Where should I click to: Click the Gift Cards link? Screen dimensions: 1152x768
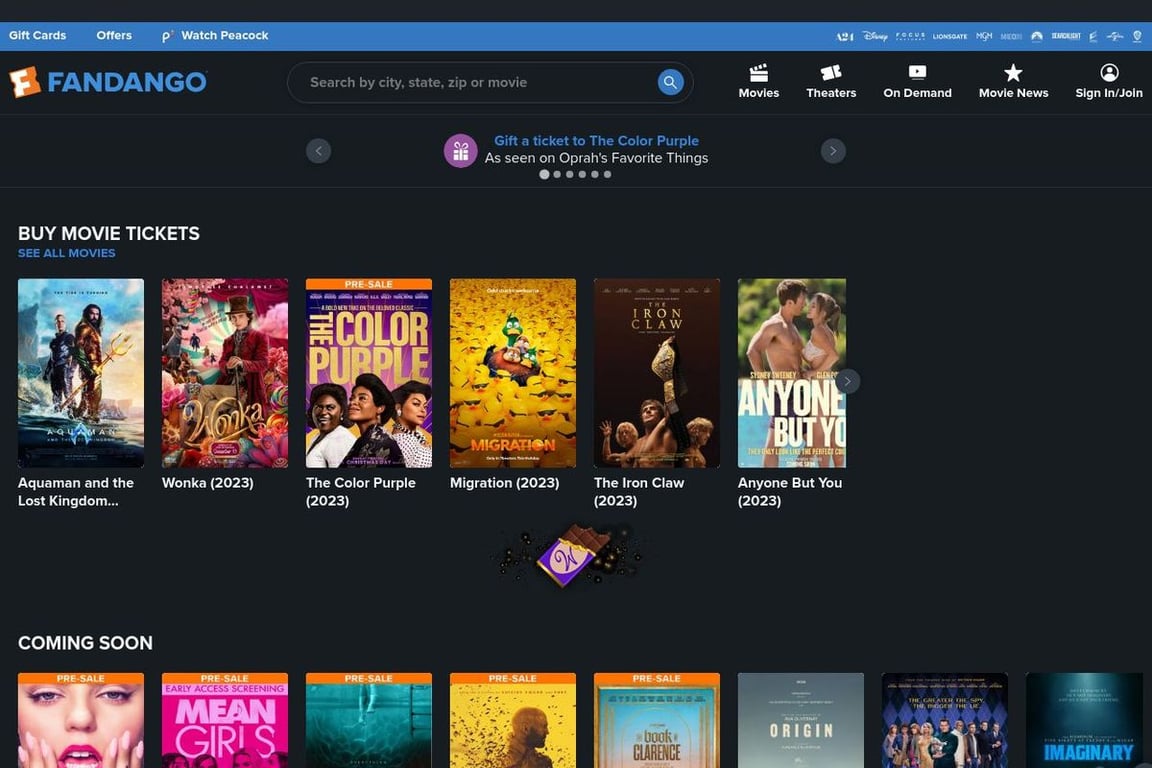coord(37,35)
